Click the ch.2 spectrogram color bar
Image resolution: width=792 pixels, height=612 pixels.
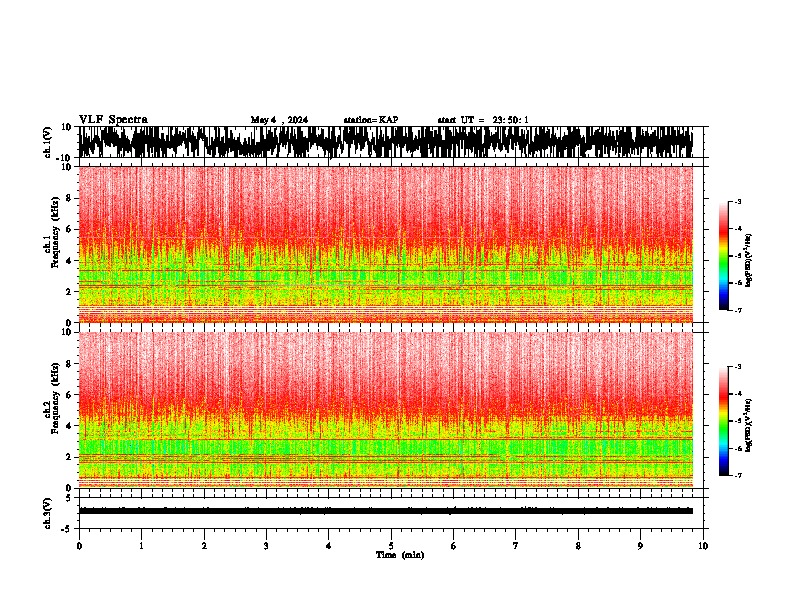[723, 421]
